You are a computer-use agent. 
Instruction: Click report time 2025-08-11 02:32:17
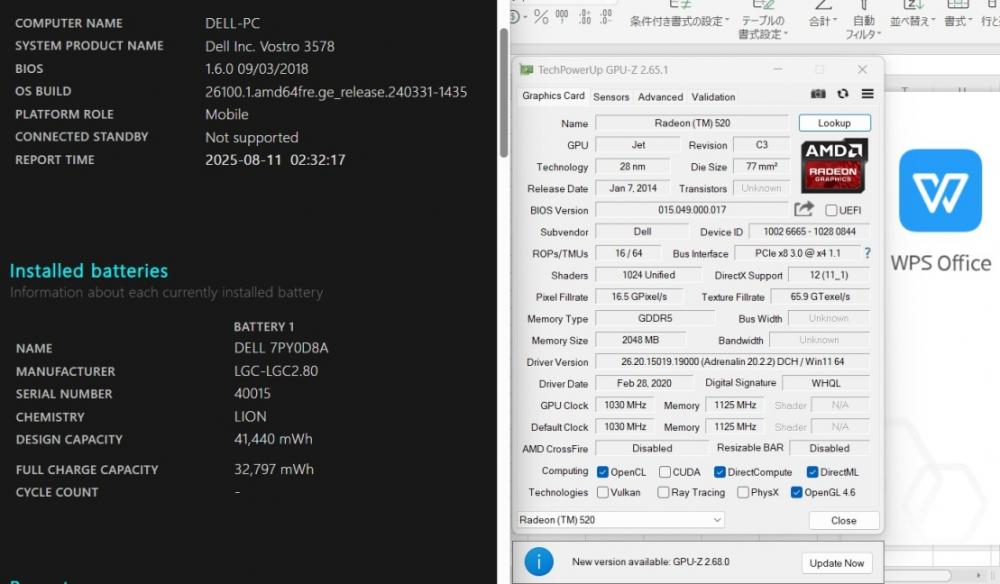[x=275, y=160]
